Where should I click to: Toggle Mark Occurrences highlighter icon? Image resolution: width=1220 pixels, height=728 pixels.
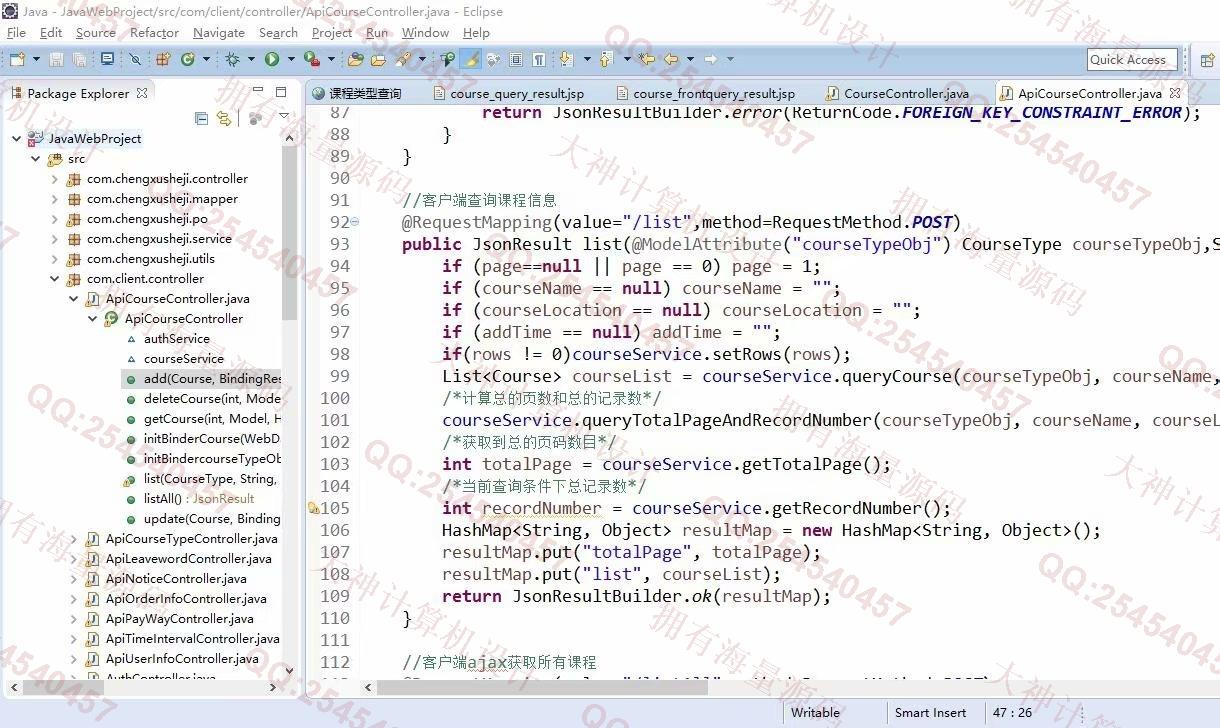click(x=472, y=60)
